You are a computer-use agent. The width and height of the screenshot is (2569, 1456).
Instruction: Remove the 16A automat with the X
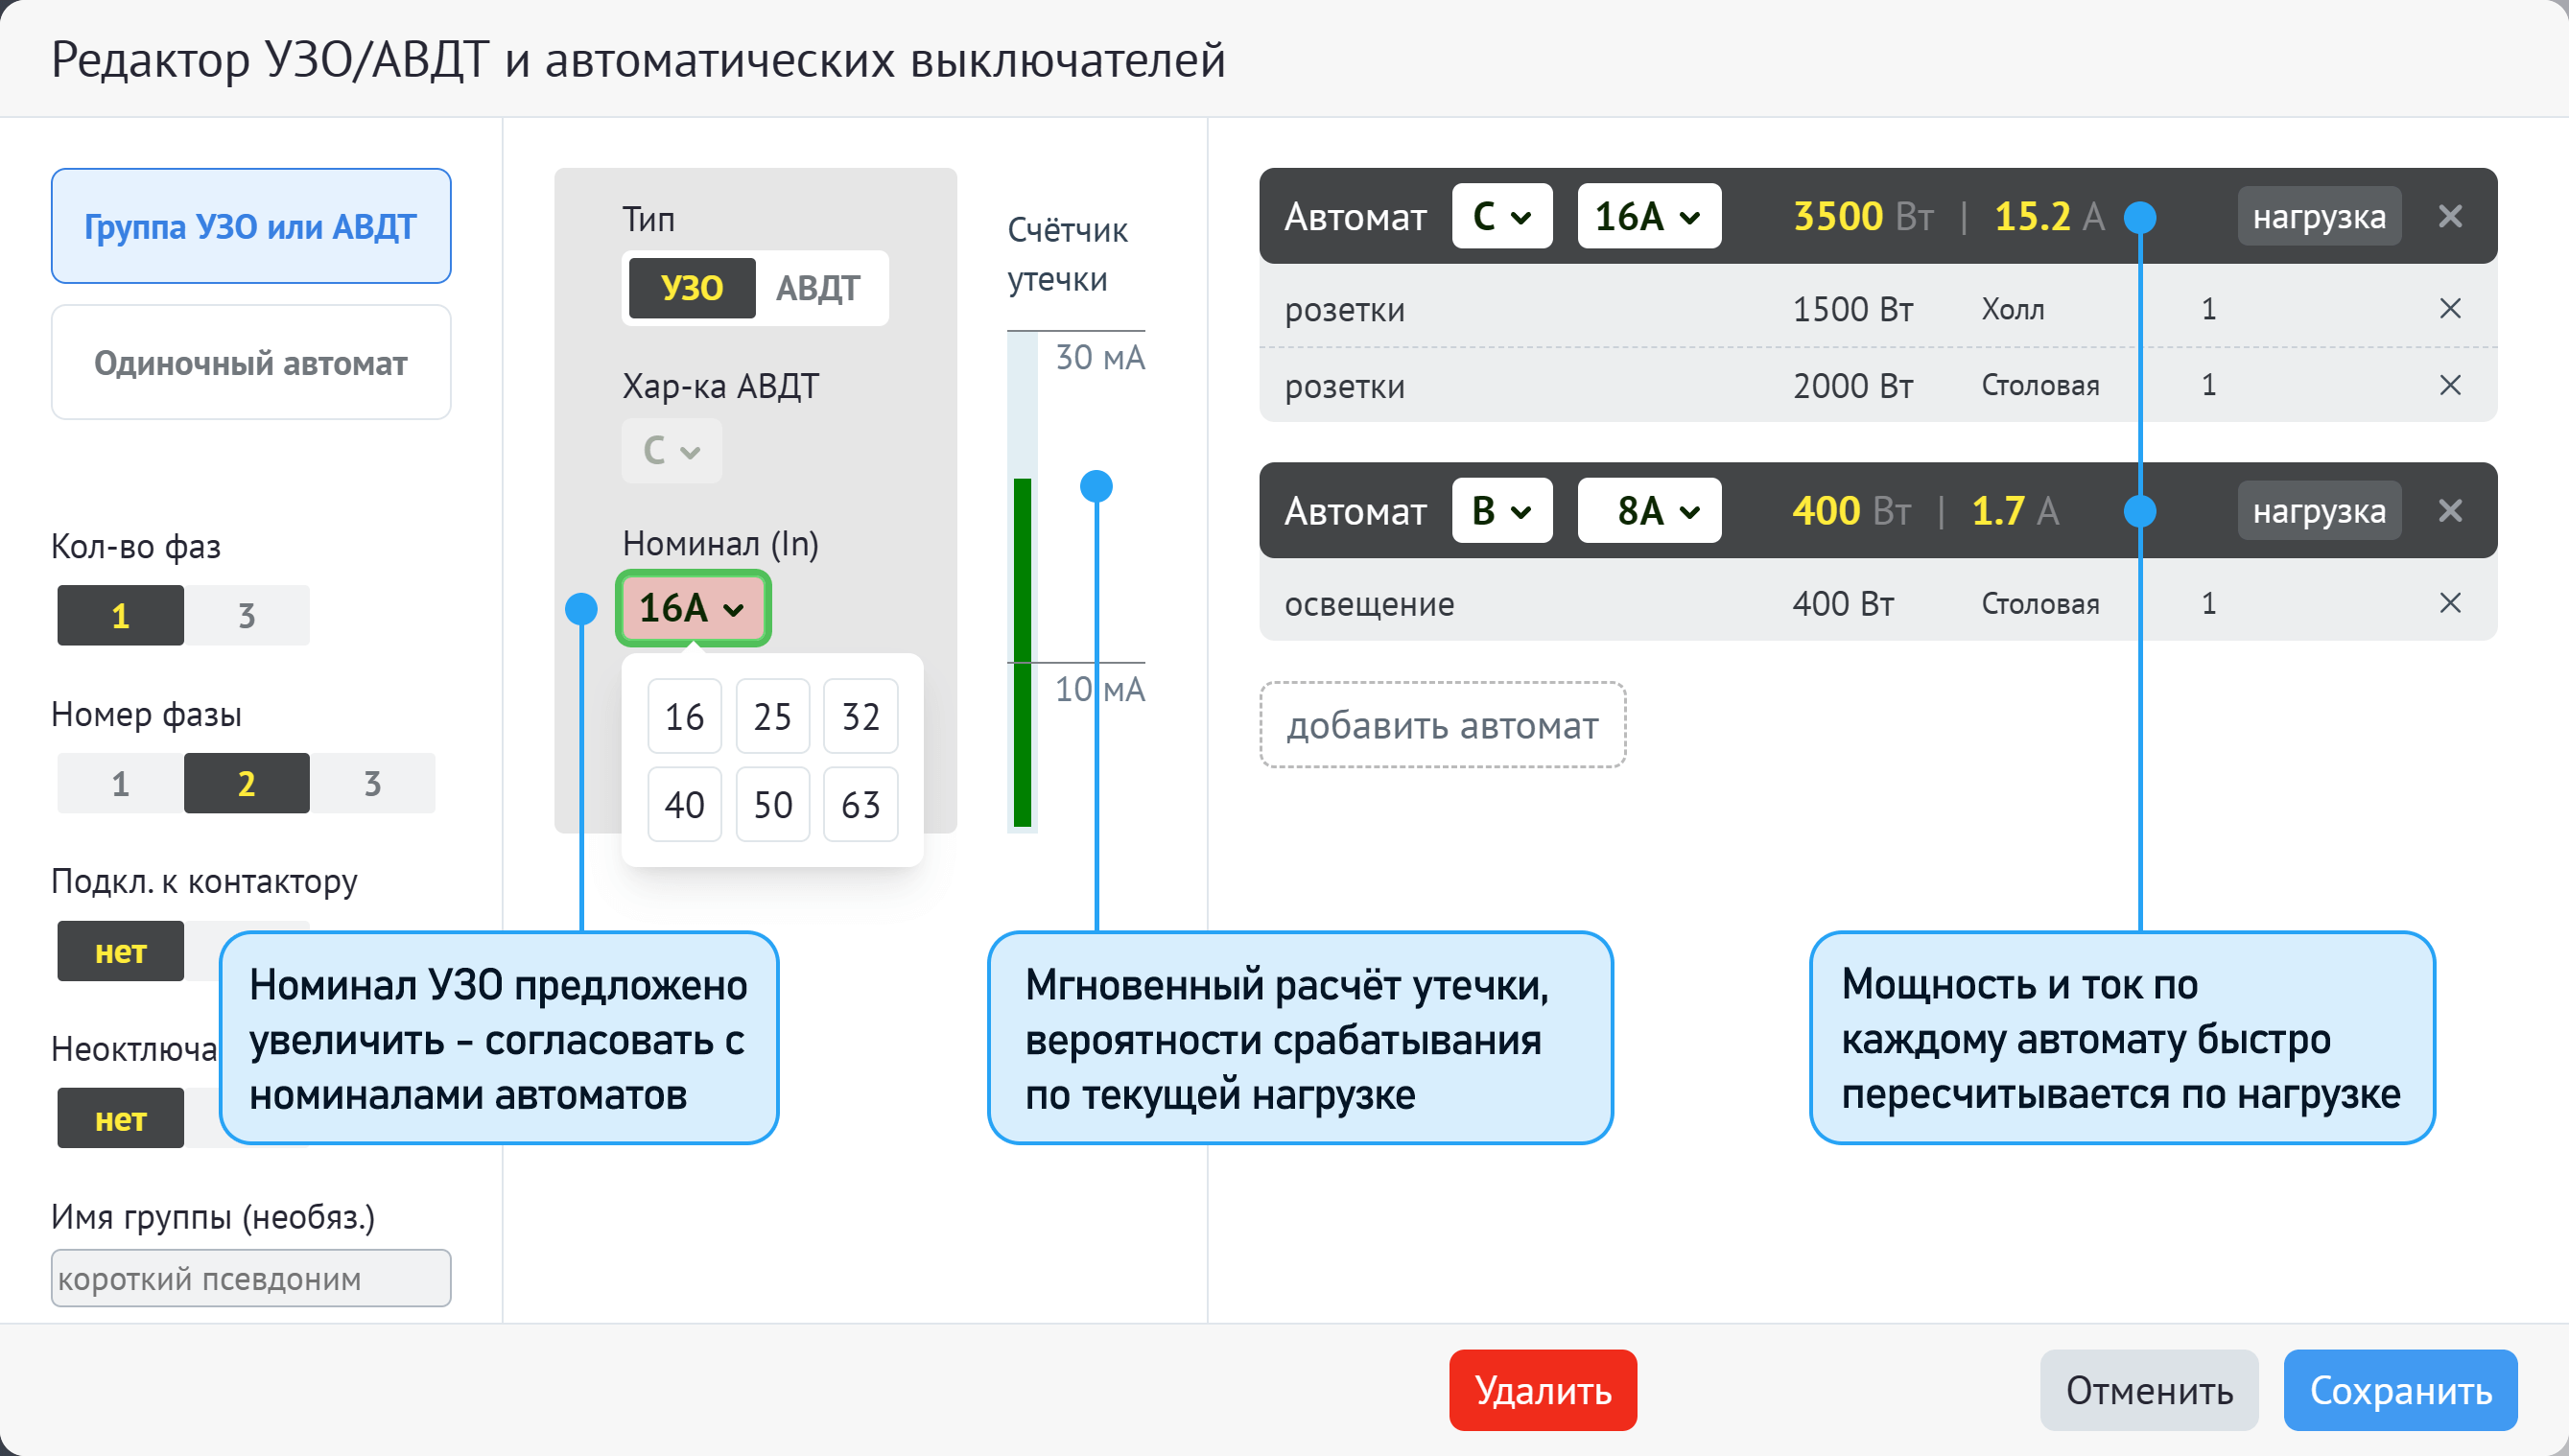pyautogui.click(x=2449, y=216)
